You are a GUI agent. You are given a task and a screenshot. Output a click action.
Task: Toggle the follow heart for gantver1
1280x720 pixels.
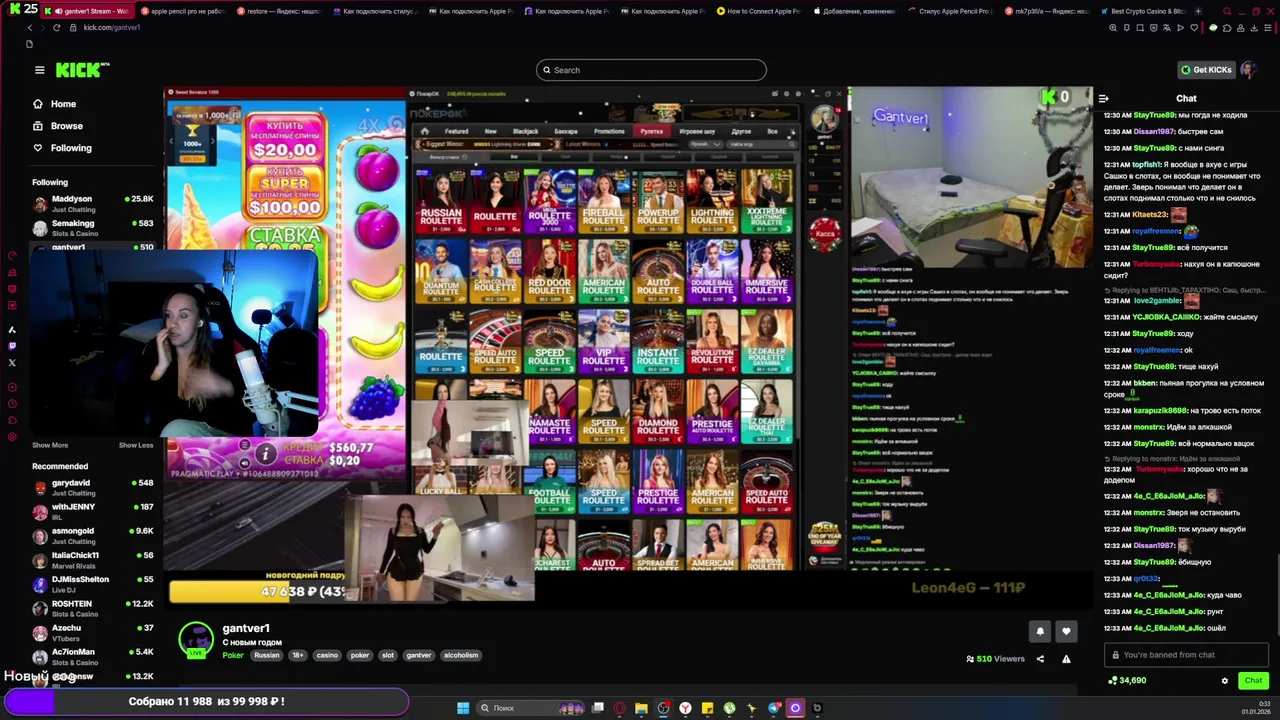point(1066,631)
